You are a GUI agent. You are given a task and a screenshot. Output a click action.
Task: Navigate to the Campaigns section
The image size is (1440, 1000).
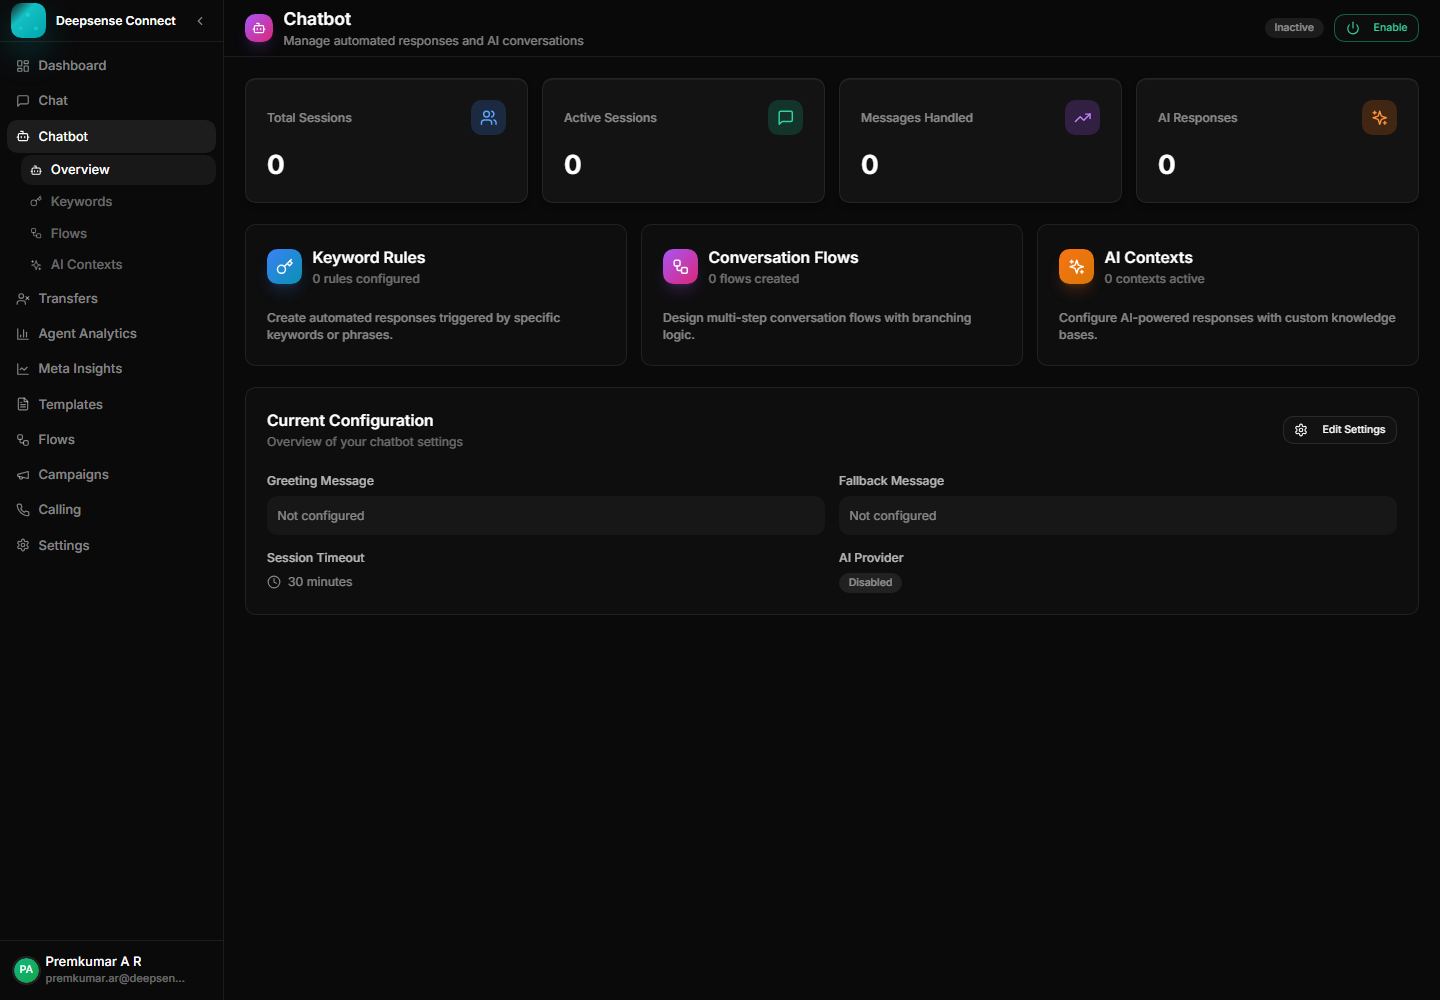click(x=73, y=475)
